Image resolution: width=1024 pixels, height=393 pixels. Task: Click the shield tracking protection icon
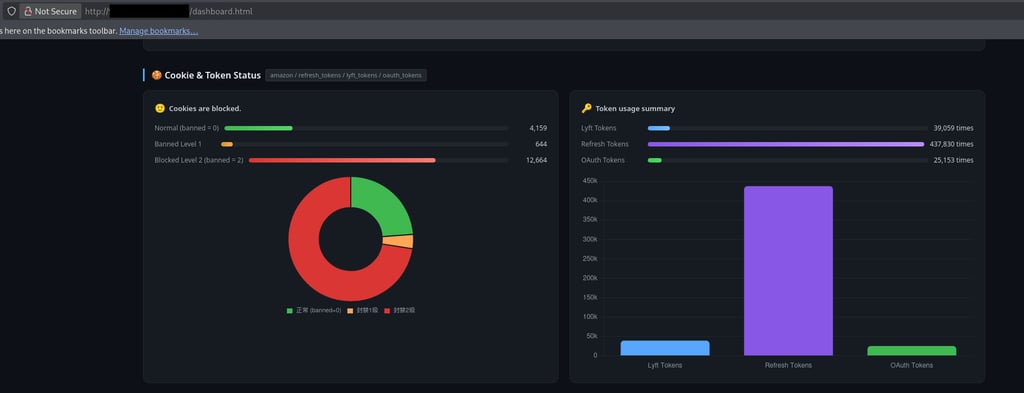(x=11, y=11)
